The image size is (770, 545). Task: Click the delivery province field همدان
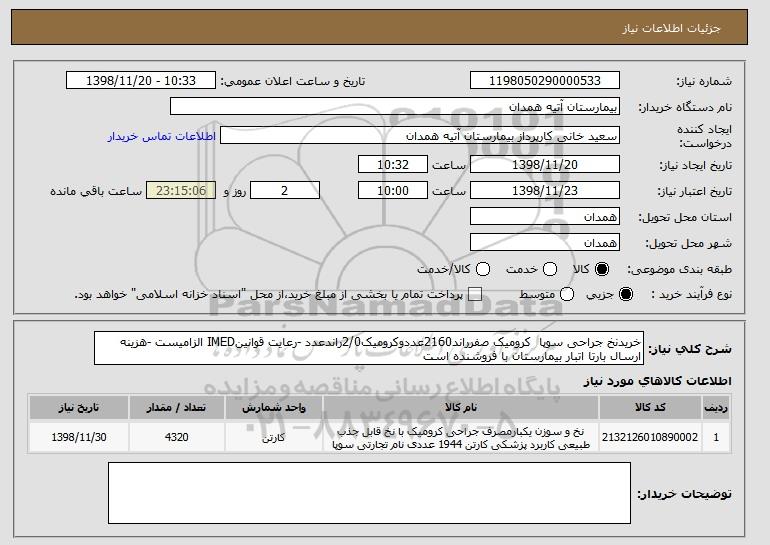545,217
